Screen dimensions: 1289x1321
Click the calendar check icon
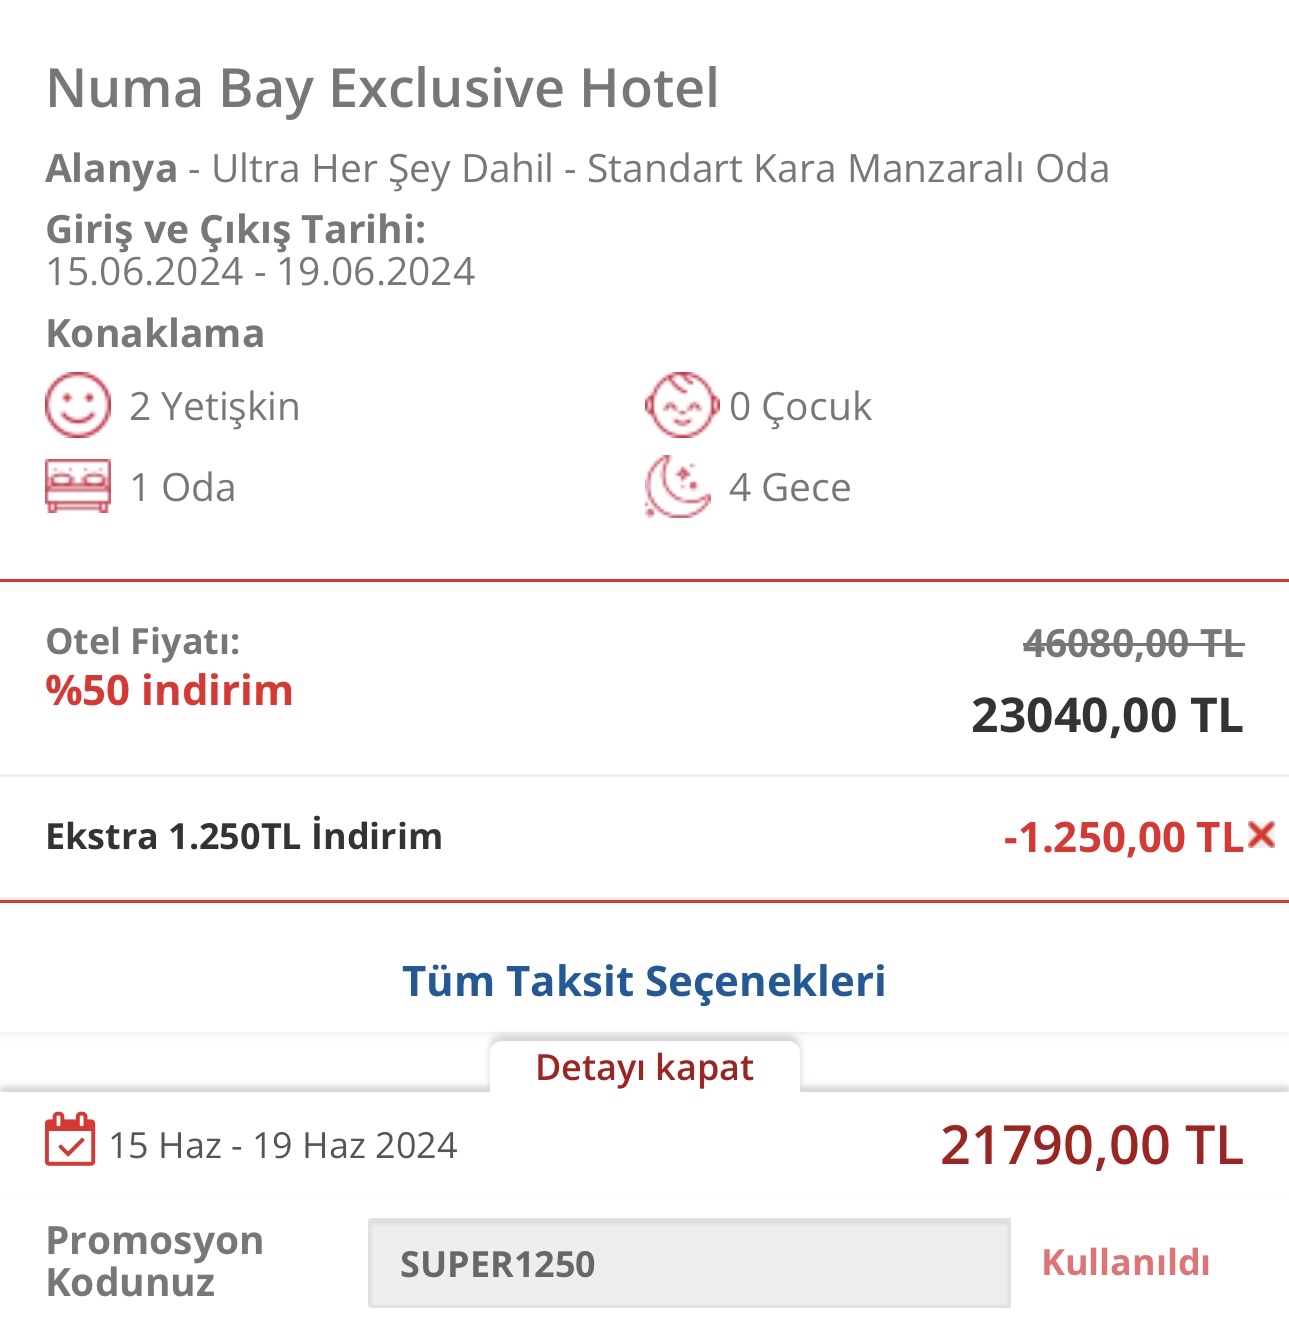(x=70, y=1140)
